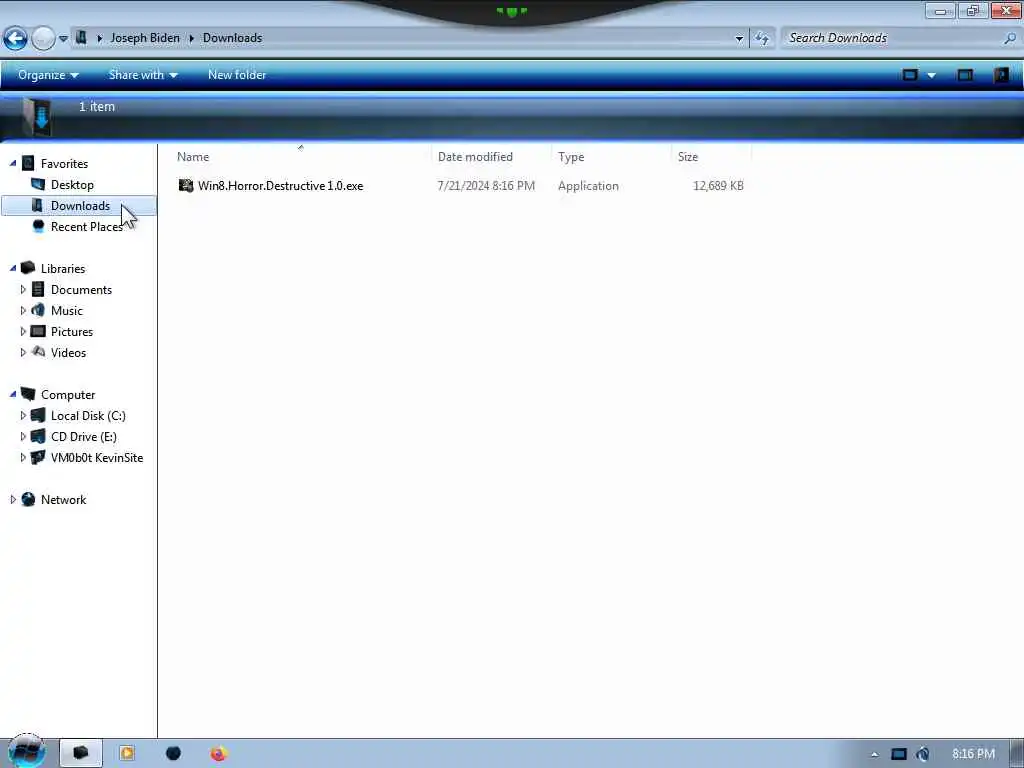Open the view options dropdown arrow
The height and width of the screenshot is (768, 1024).
tap(932, 76)
